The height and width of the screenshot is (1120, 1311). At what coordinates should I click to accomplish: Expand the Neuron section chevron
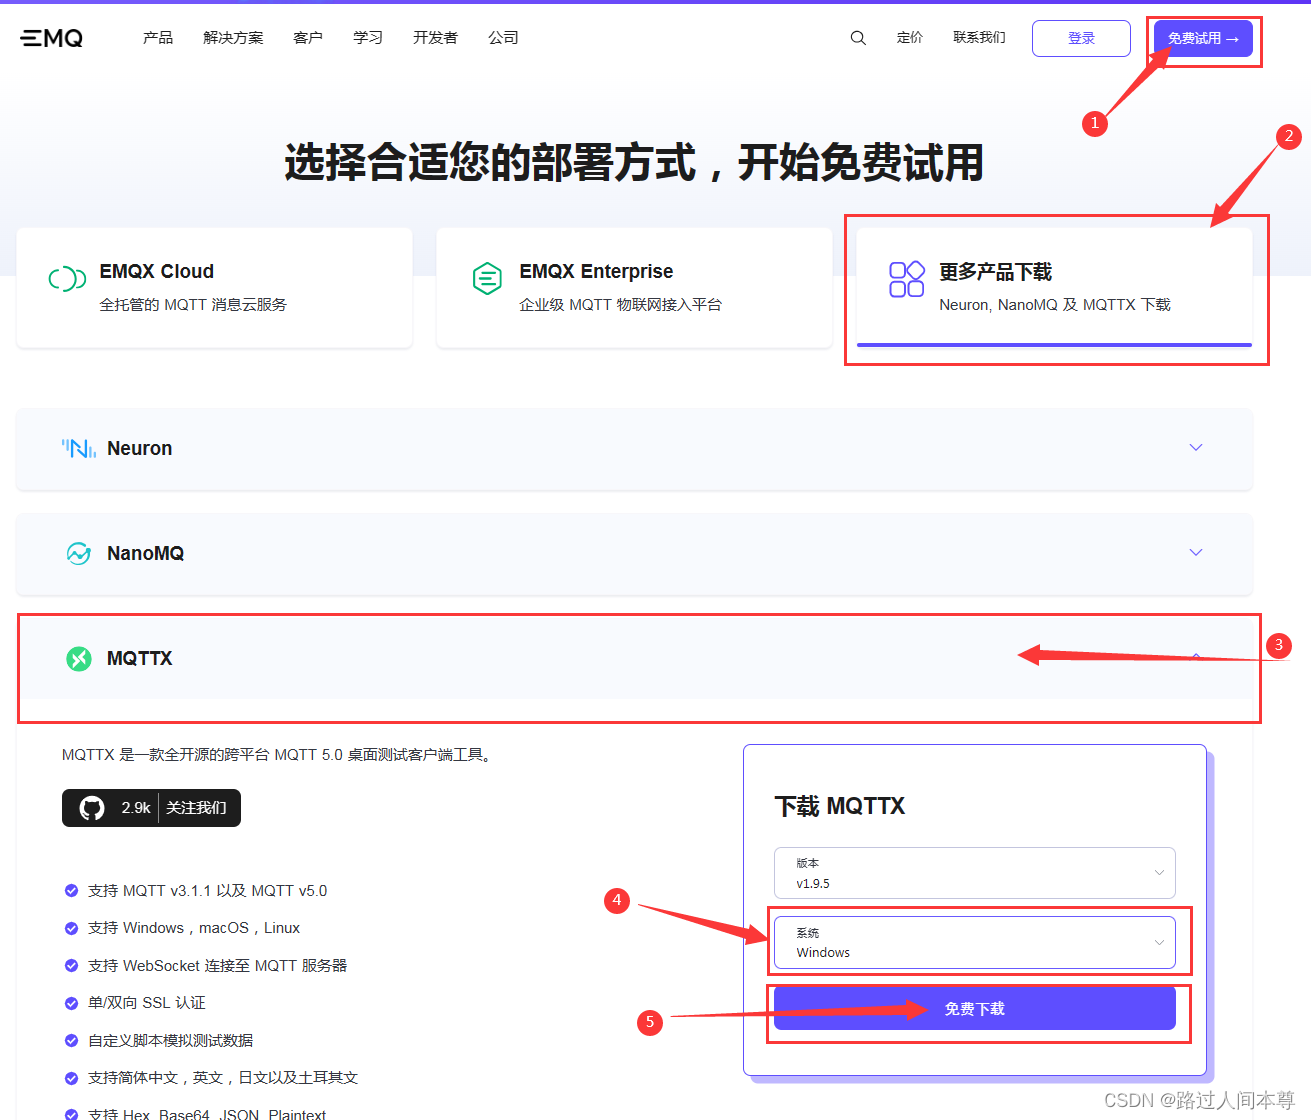pyautogui.click(x=1196, y=447)
